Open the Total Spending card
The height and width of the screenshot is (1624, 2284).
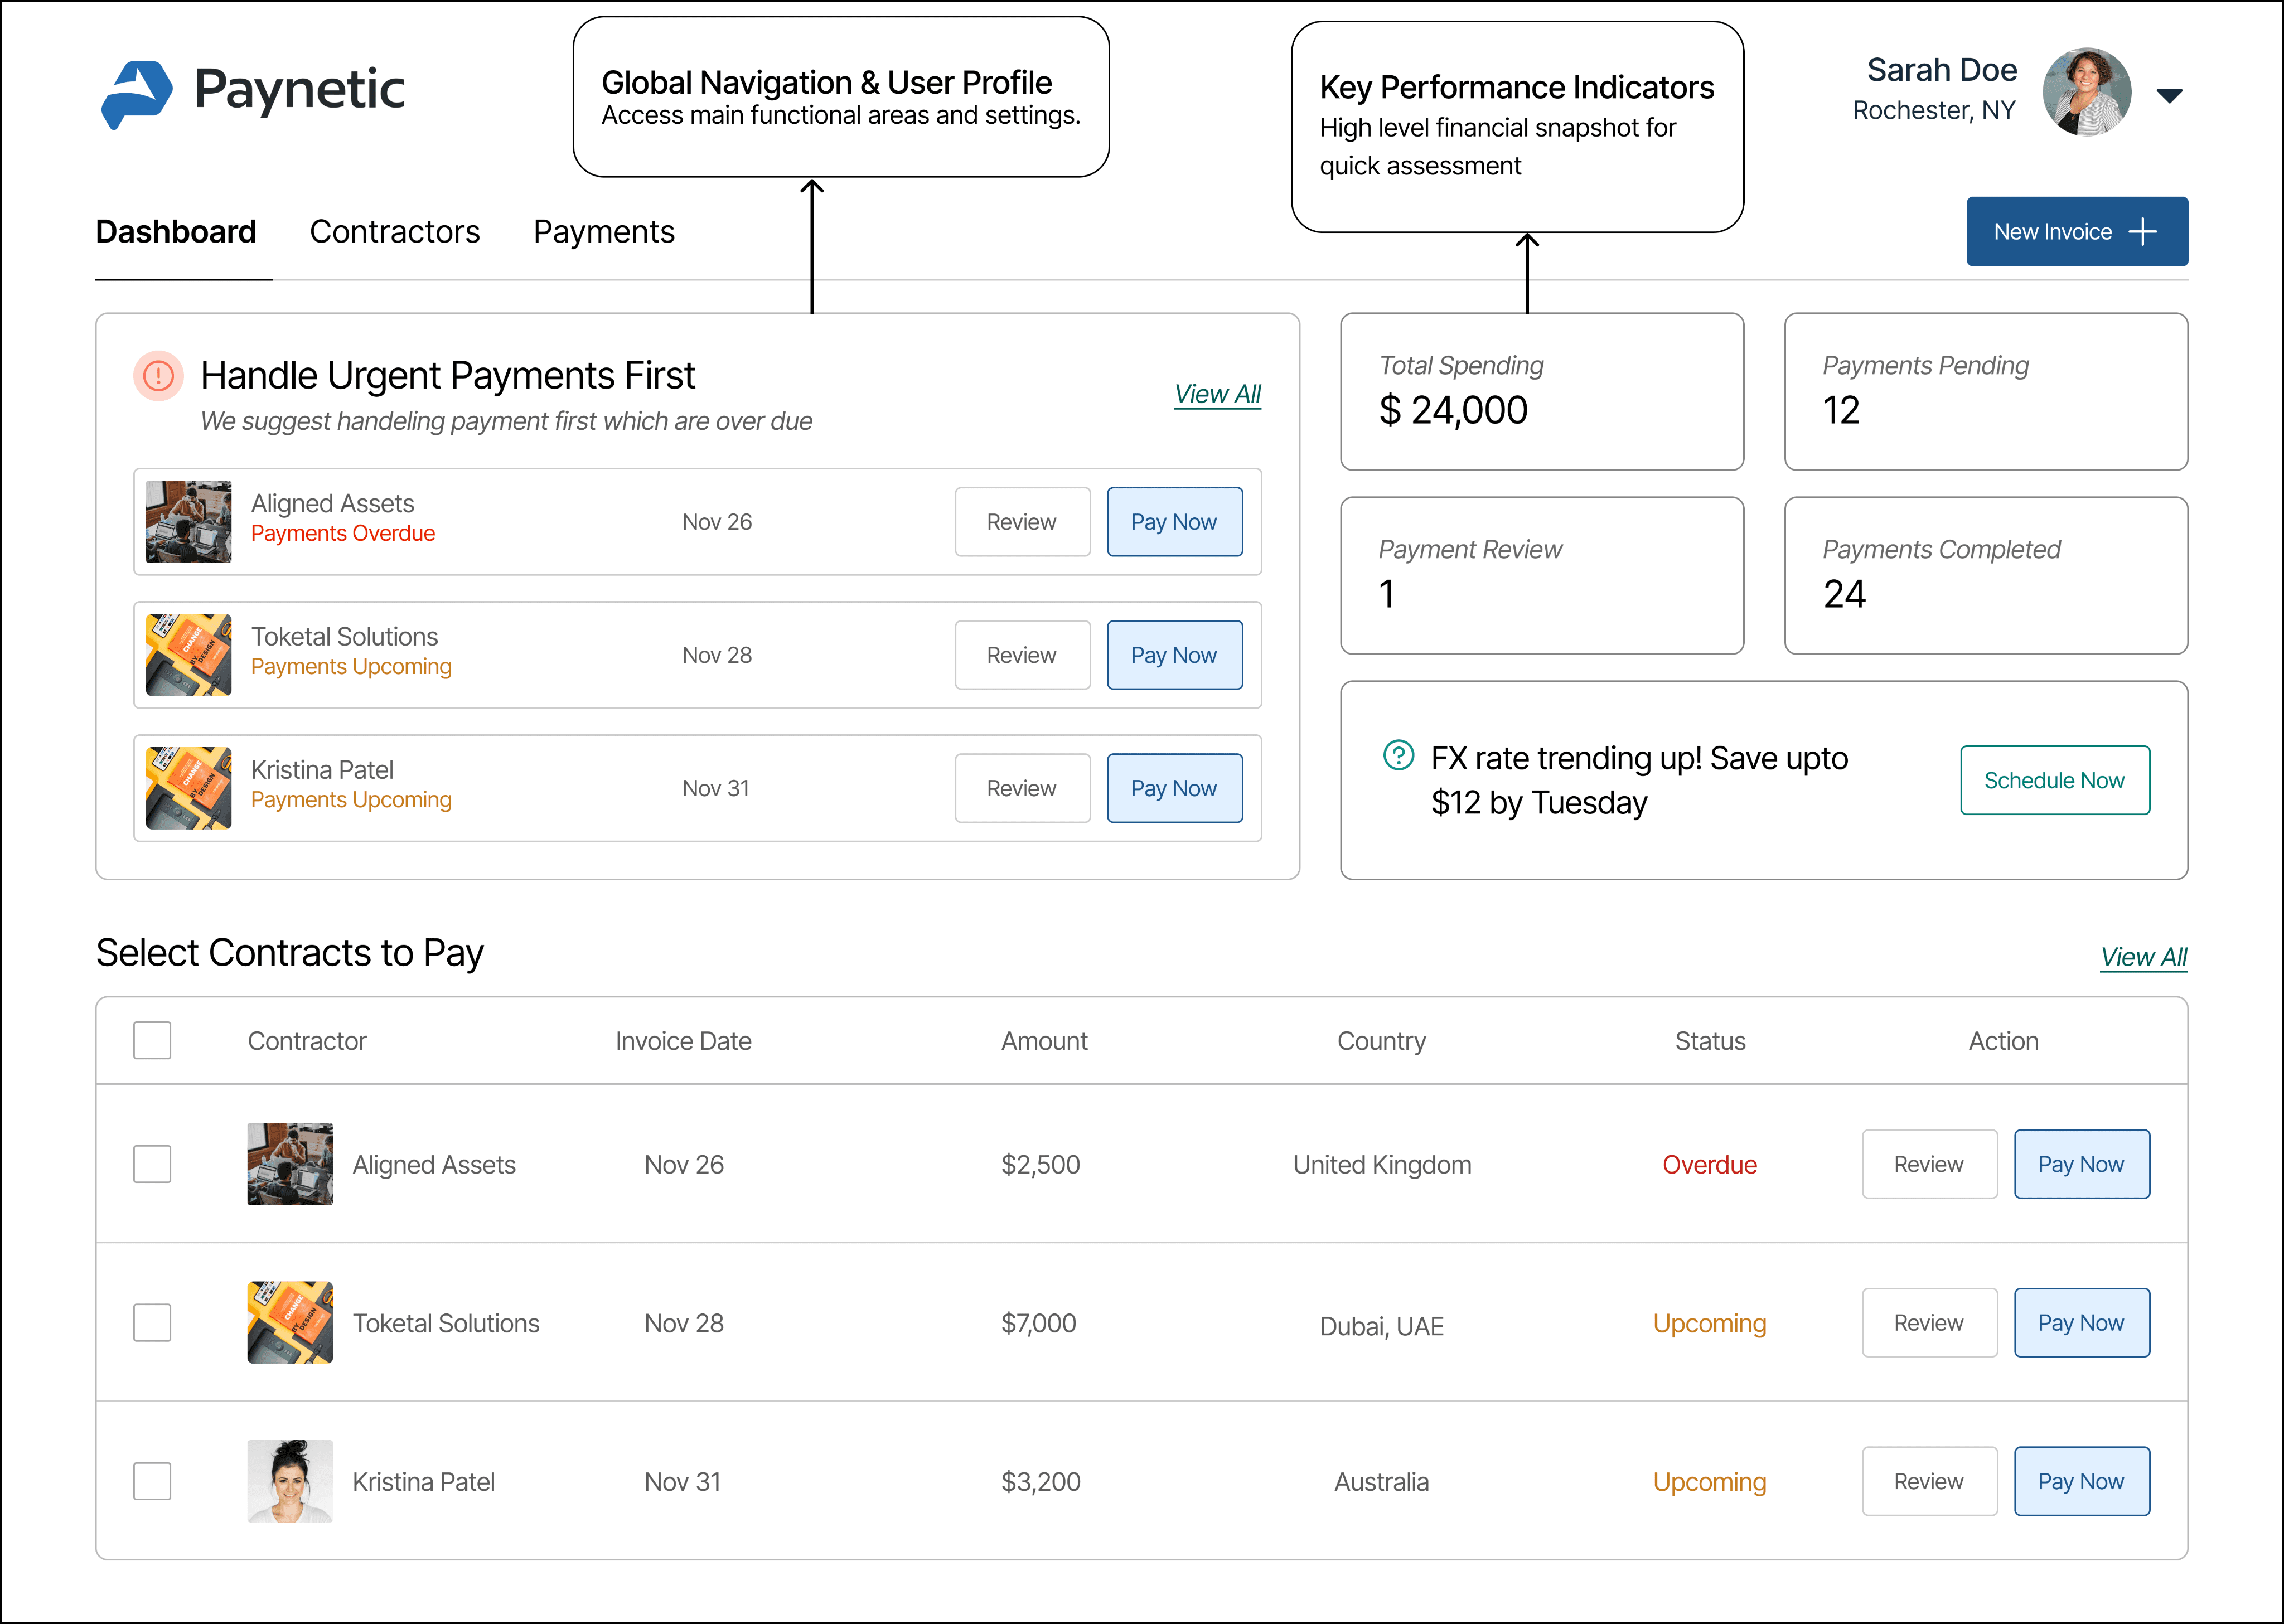pos(1541,391)
